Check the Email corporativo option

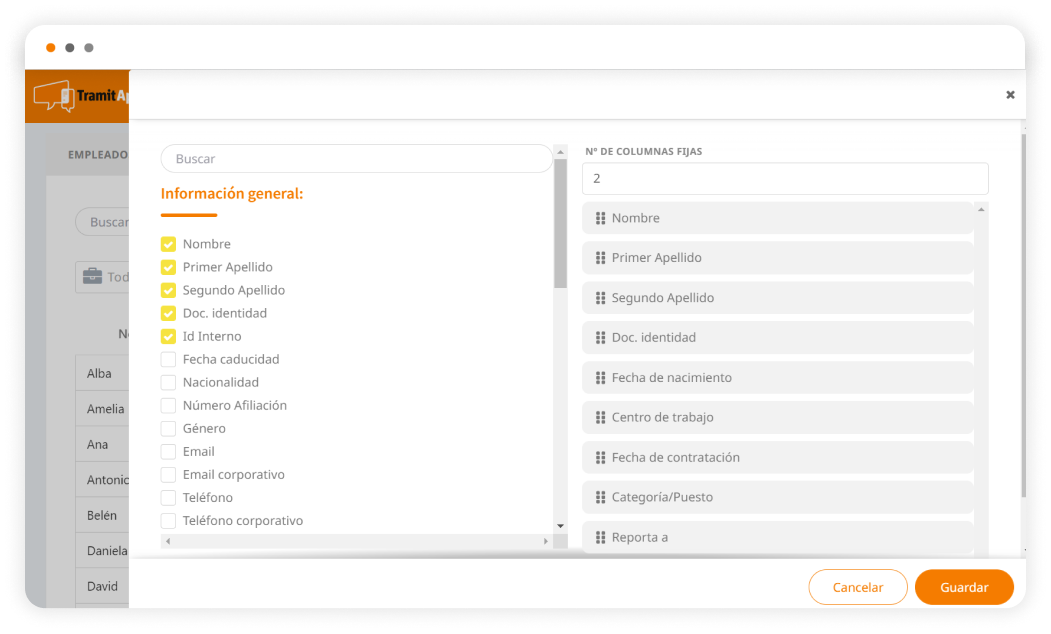pos(168,474)
